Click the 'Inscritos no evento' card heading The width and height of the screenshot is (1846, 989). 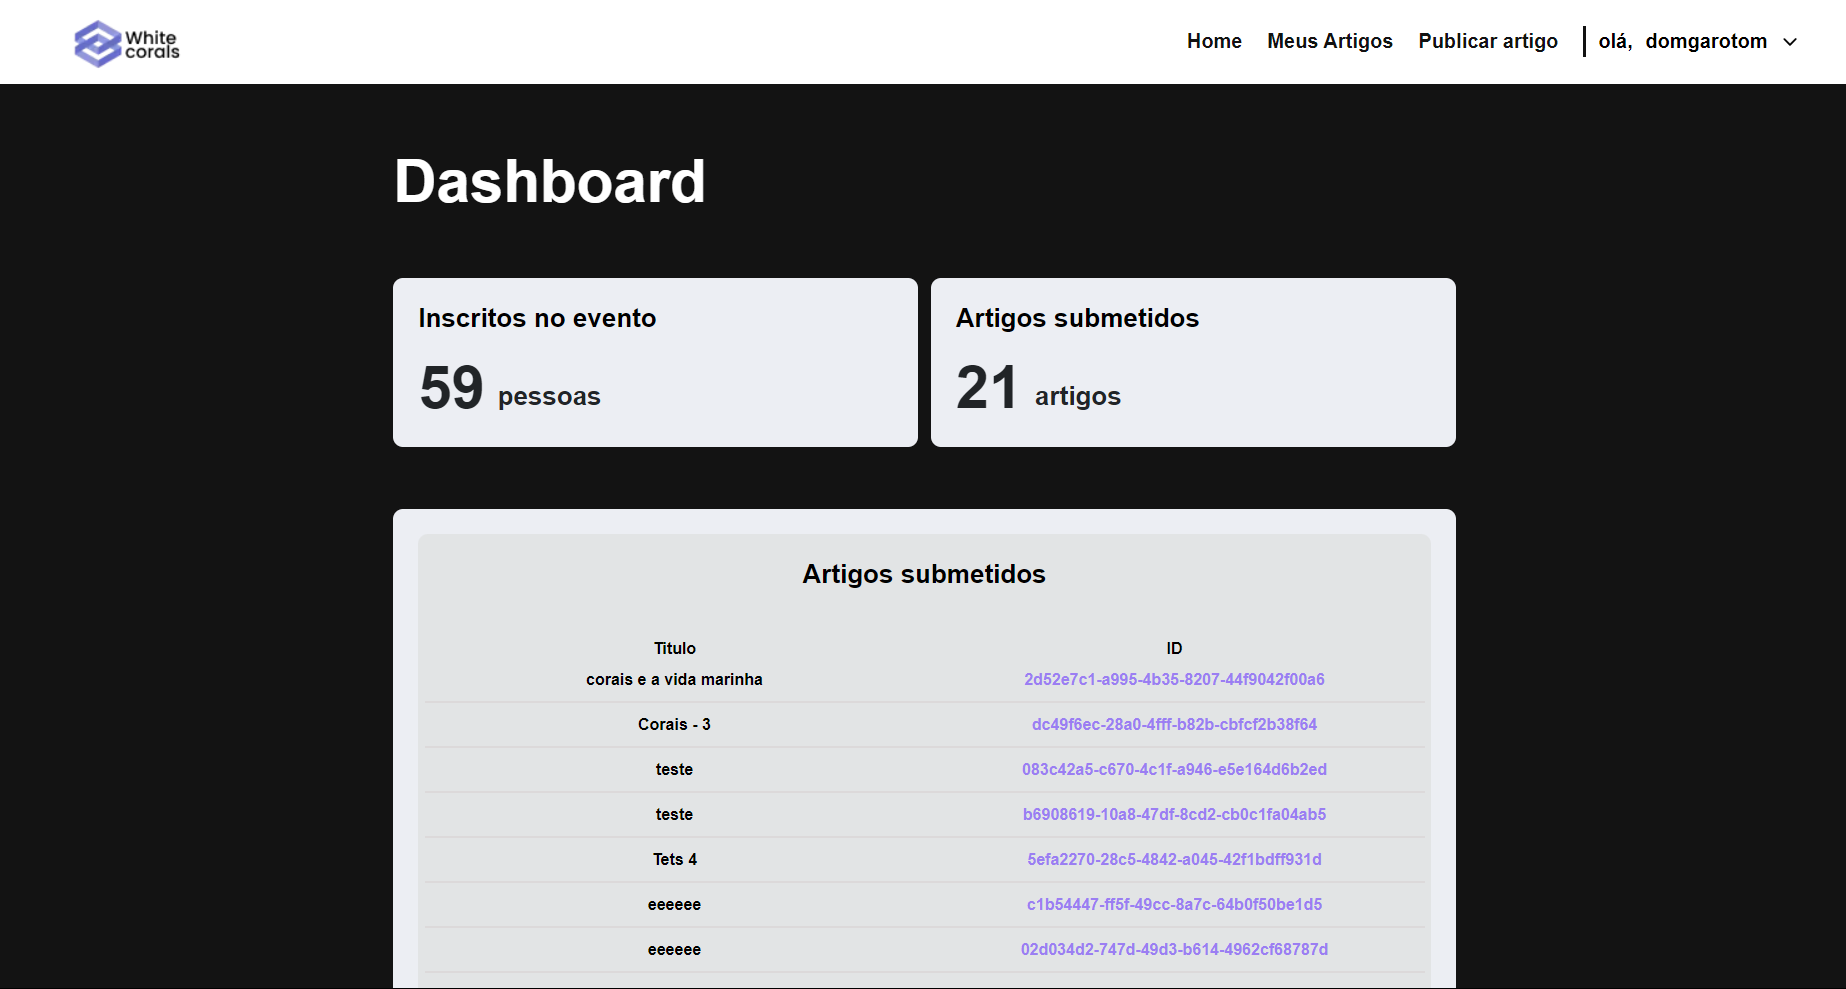(x=537, y=318)
